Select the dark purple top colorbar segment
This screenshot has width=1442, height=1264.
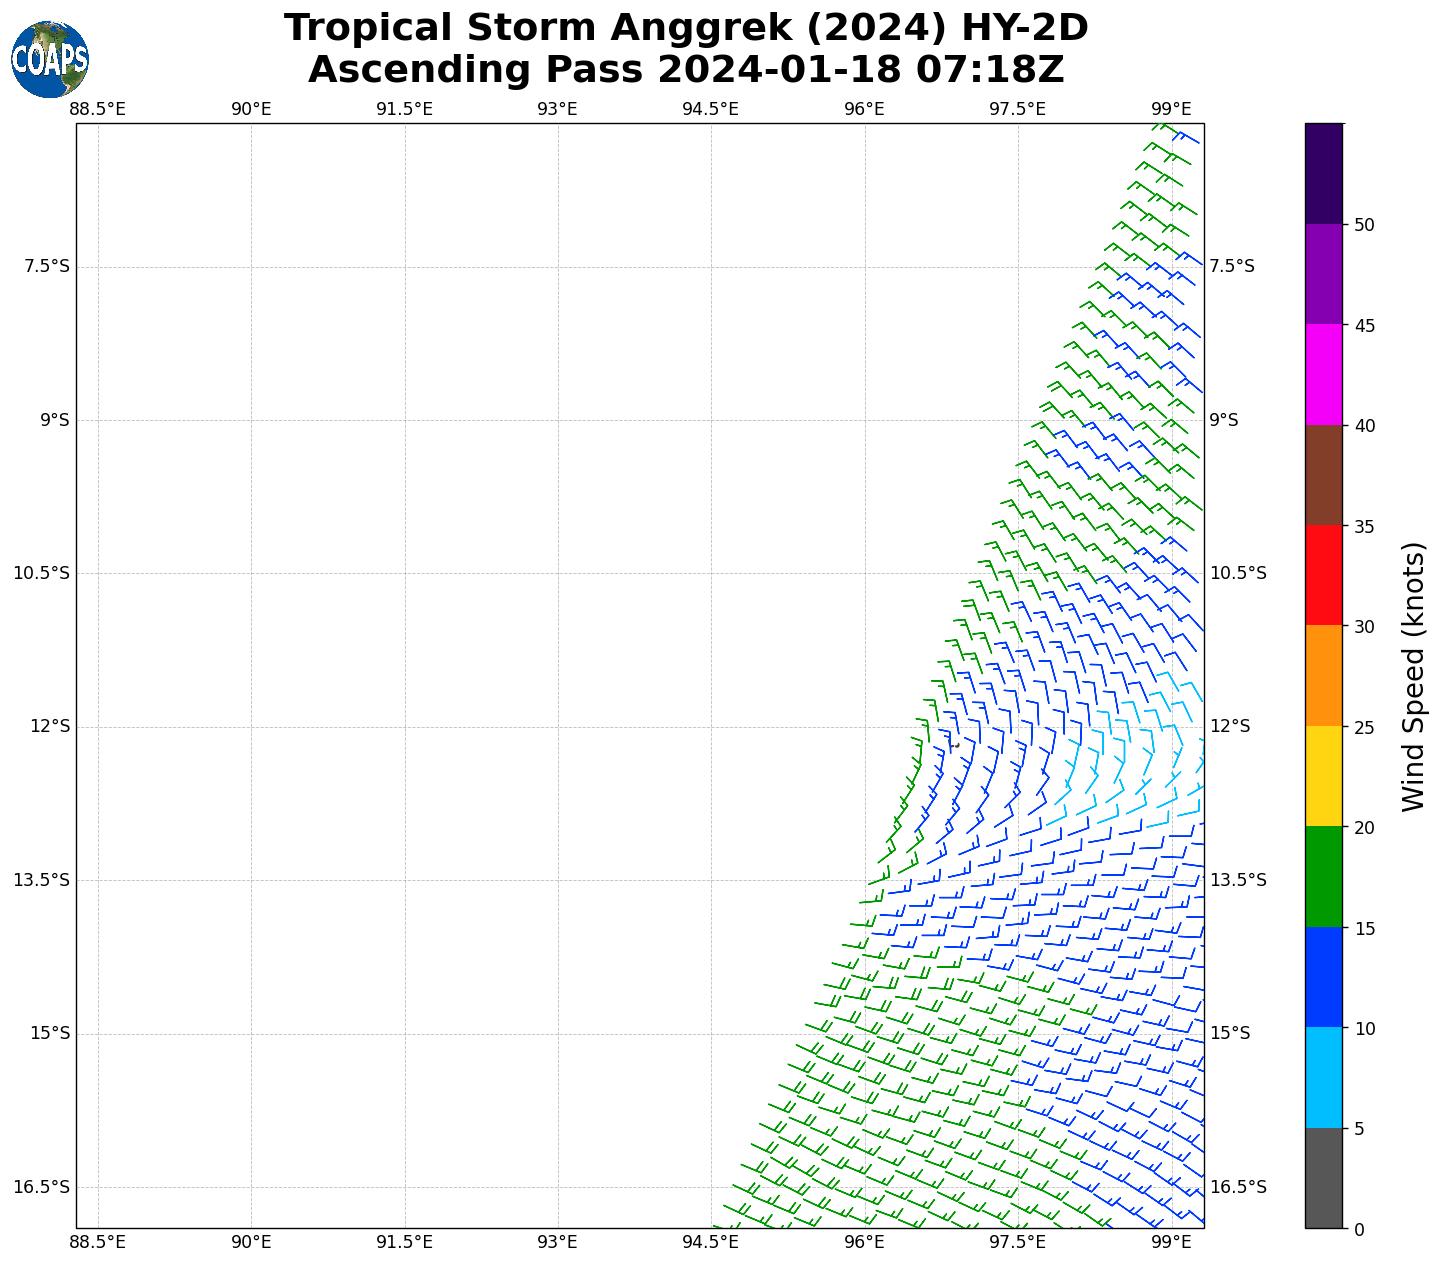click(1323, 173)
